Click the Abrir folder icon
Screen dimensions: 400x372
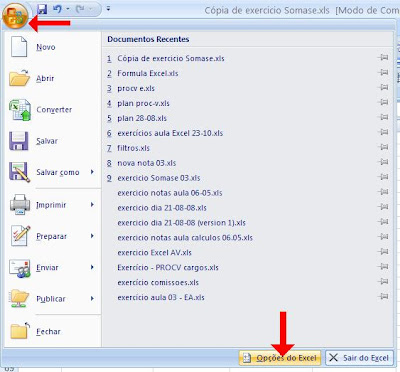(x=19, y=78)
